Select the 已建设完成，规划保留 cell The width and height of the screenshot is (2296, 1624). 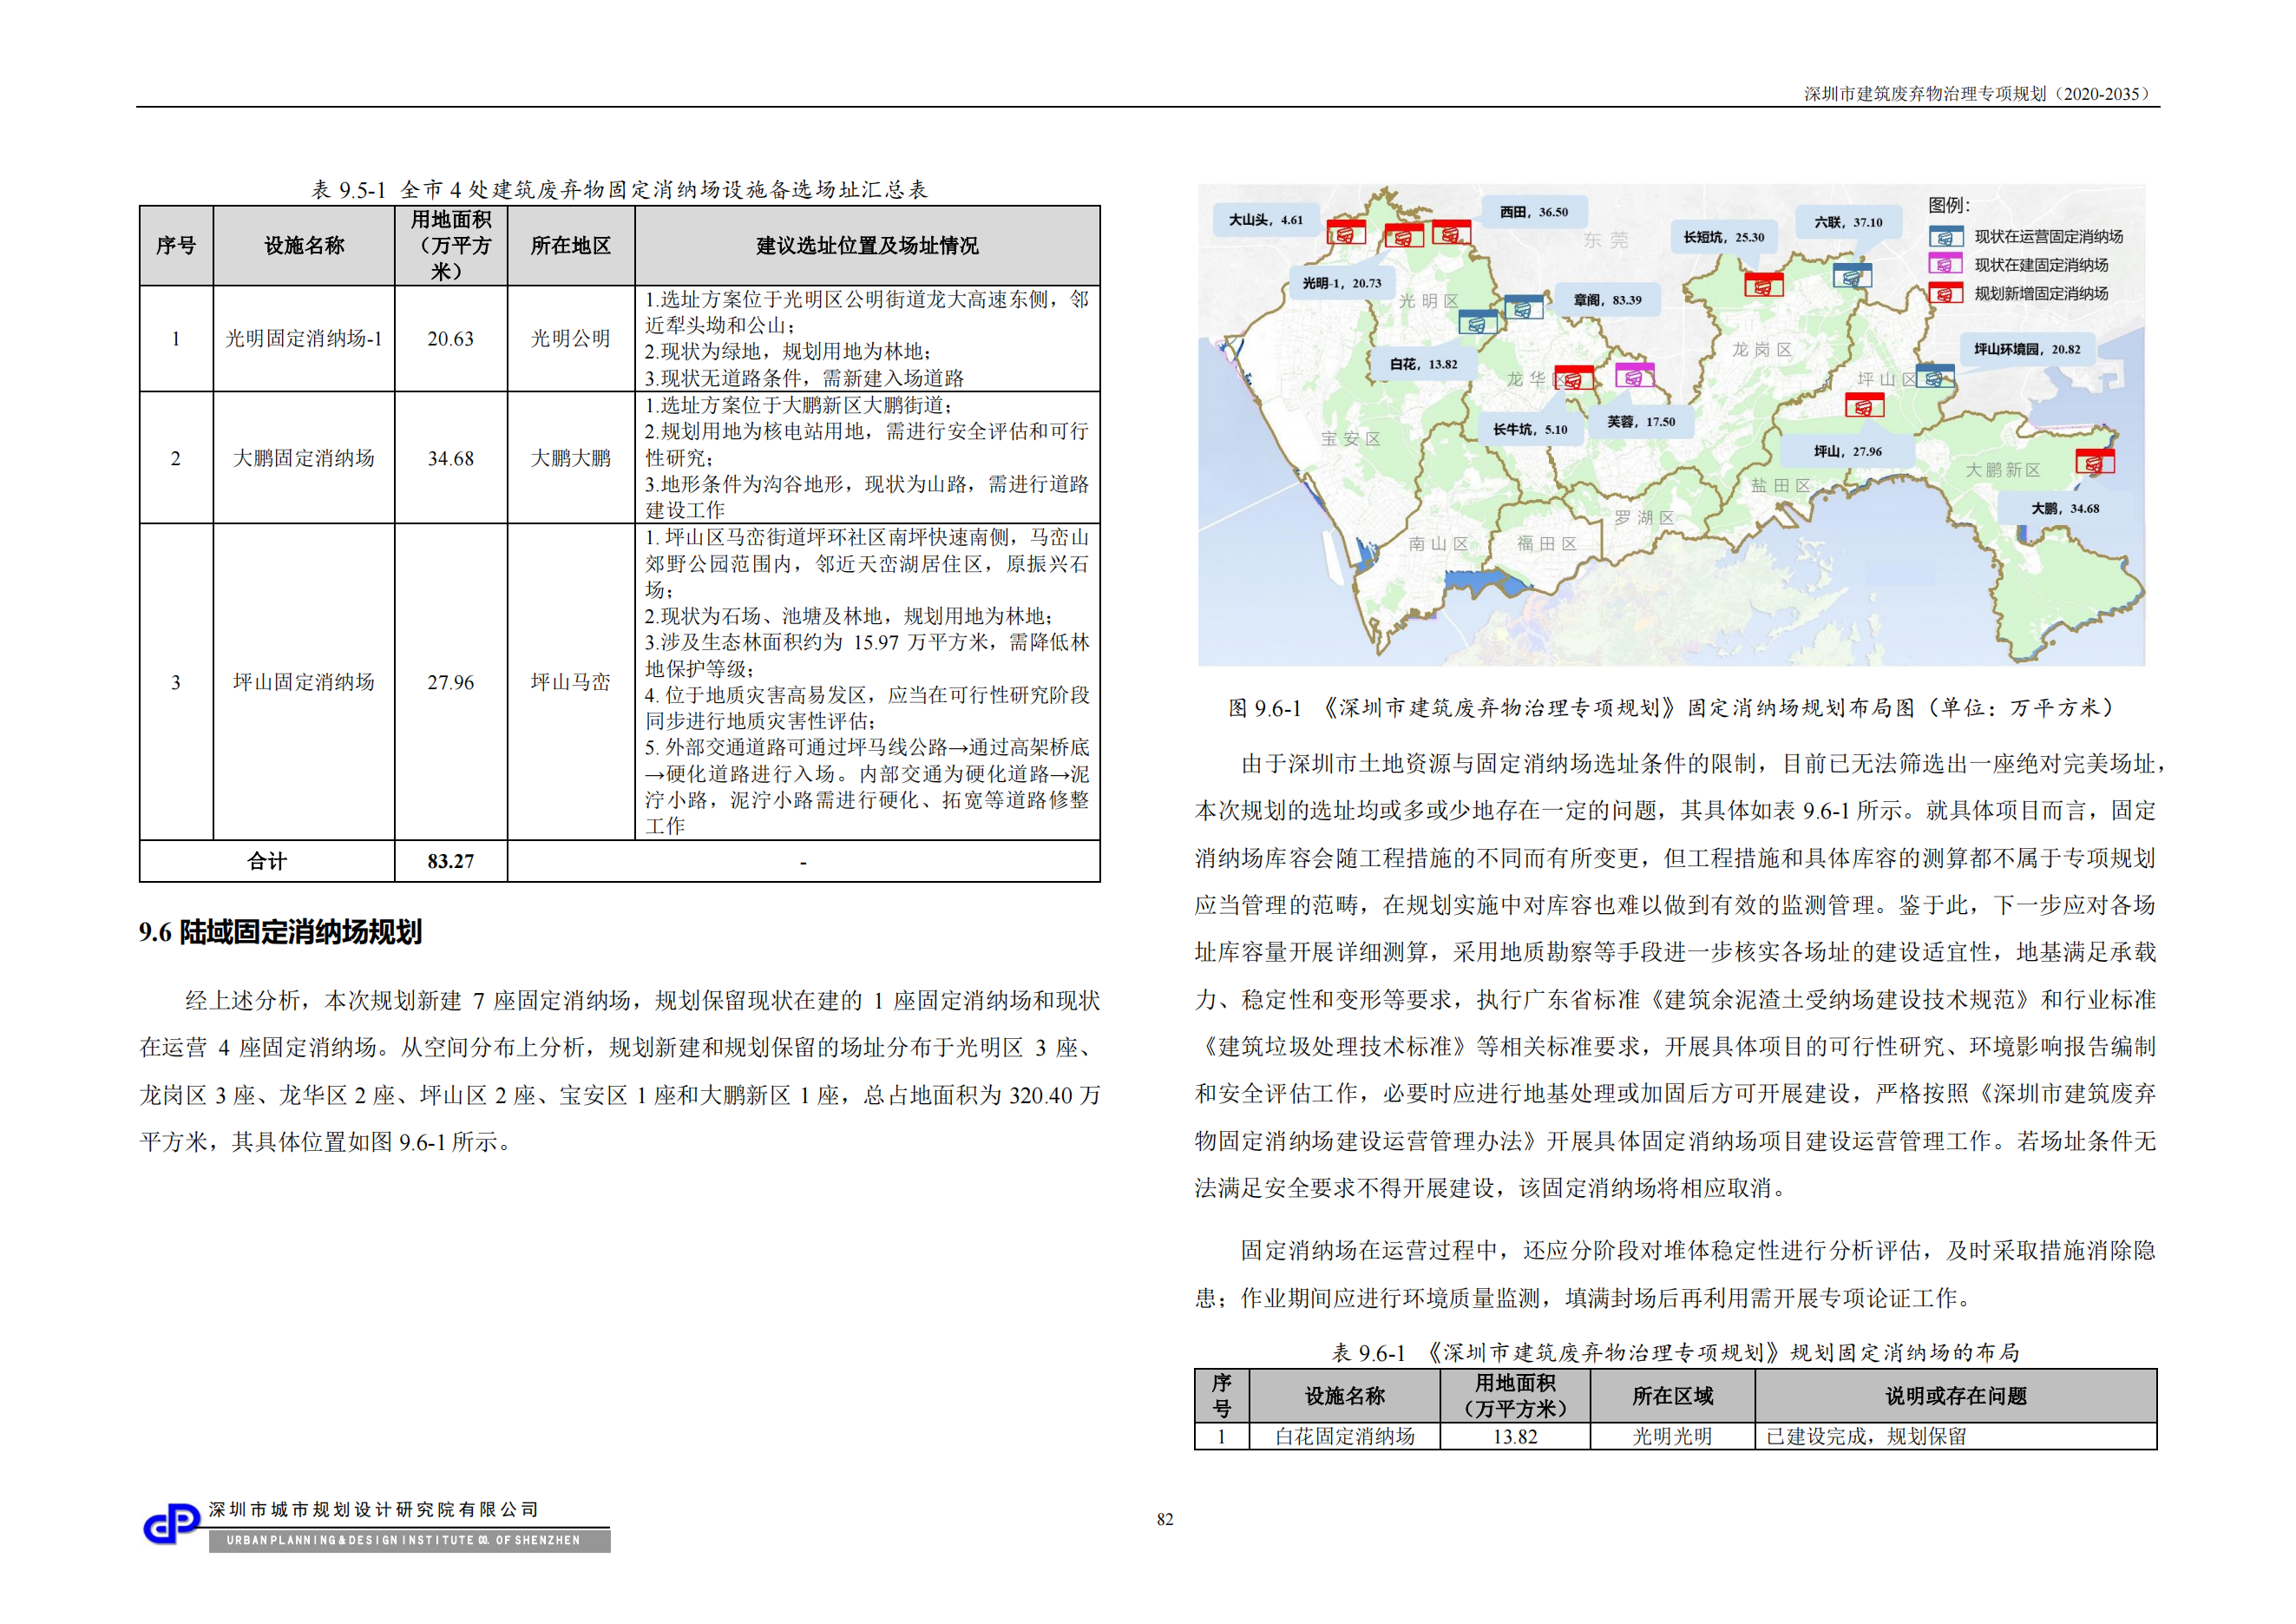point(1956,1436)
